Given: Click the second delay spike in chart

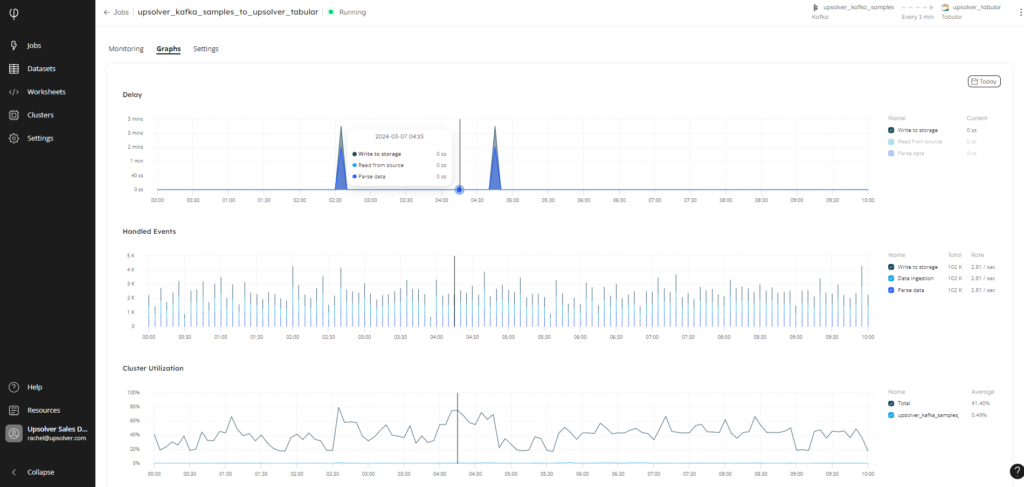Looking at the screenshot, I should [x=495, y=157].
